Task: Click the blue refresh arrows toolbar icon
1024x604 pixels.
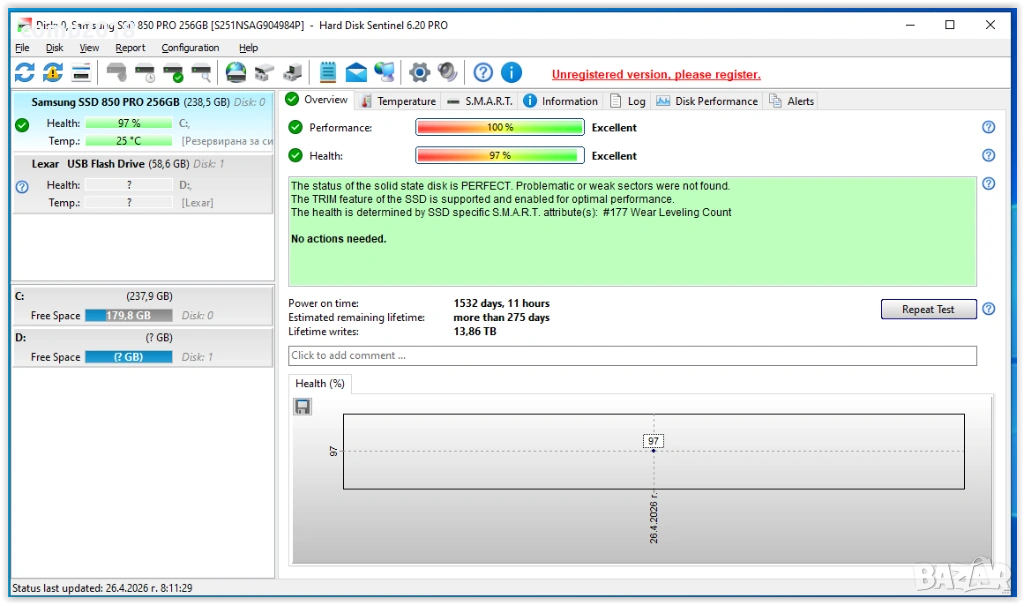Action: pyautogui.click(x=24, y=72)
